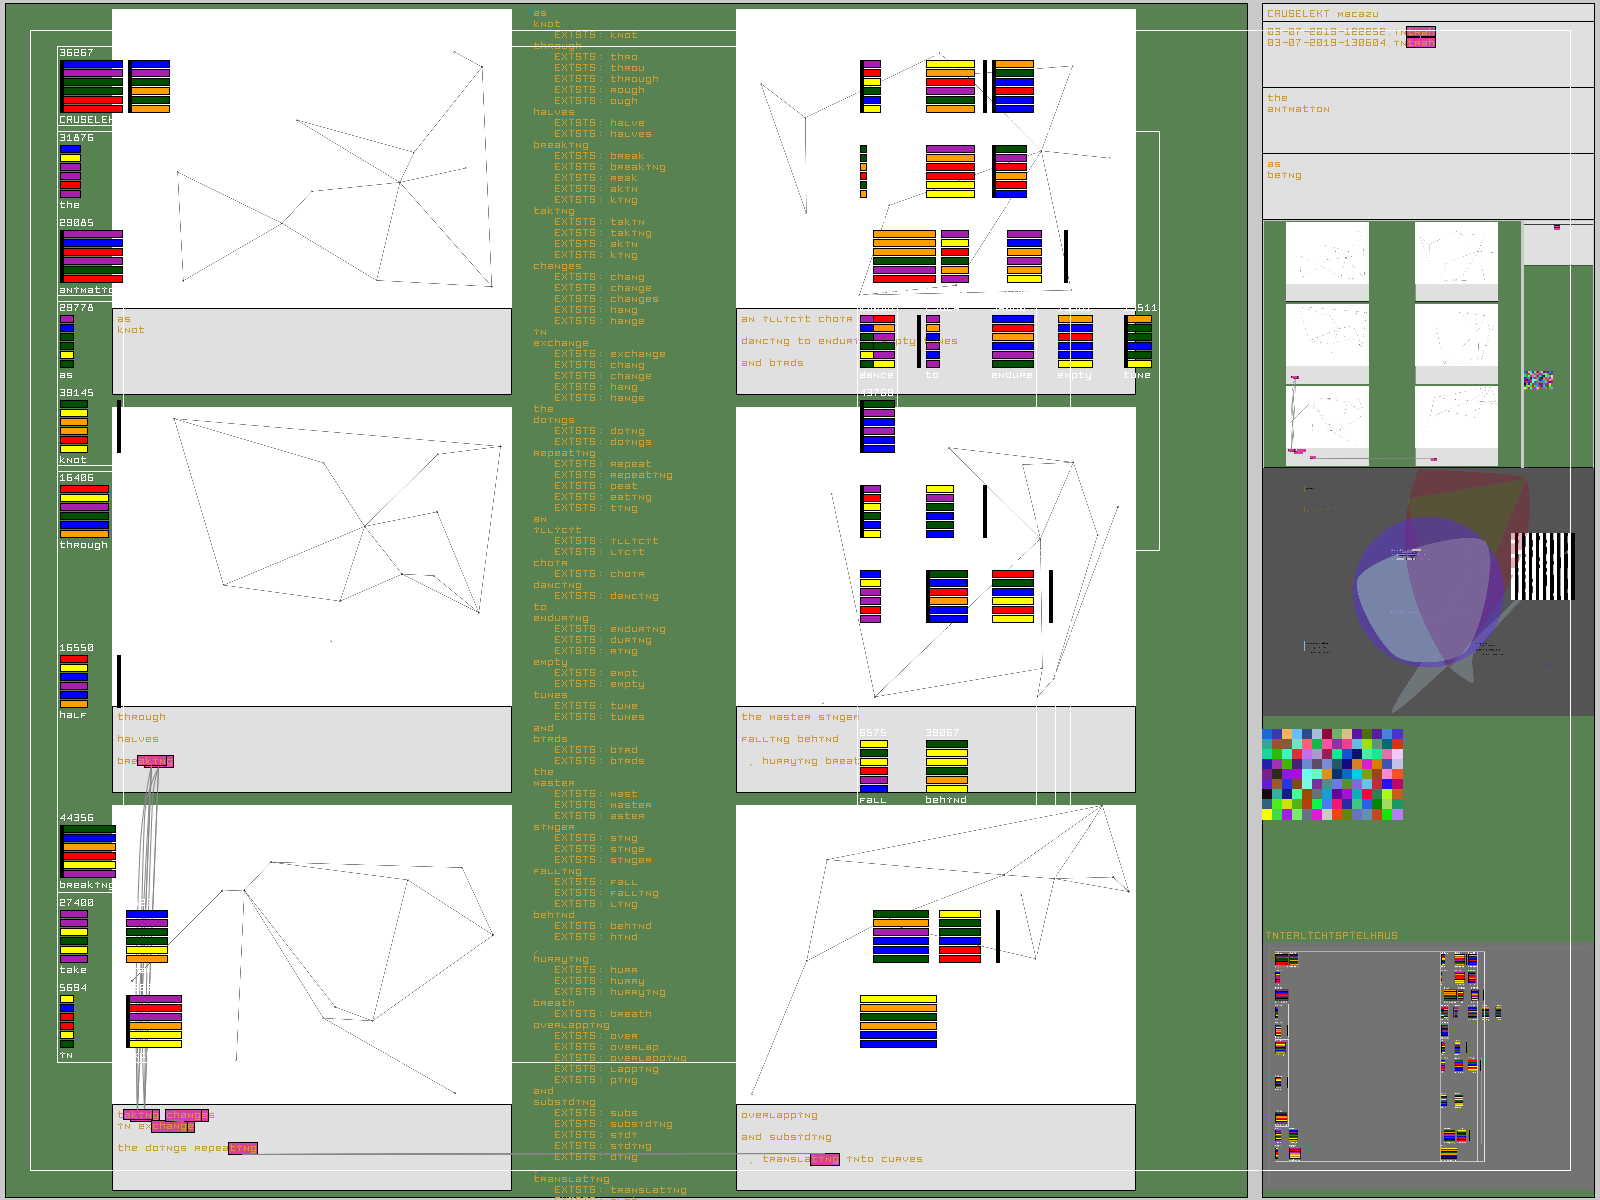Select the 'half' color bar glyph
Viewport: 1600px width, 1200px height.
[74, 681]
